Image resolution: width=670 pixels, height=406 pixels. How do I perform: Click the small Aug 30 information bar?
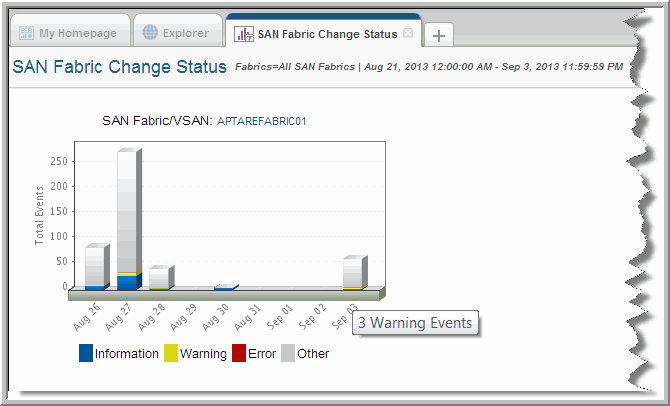(x=224, y=288)
